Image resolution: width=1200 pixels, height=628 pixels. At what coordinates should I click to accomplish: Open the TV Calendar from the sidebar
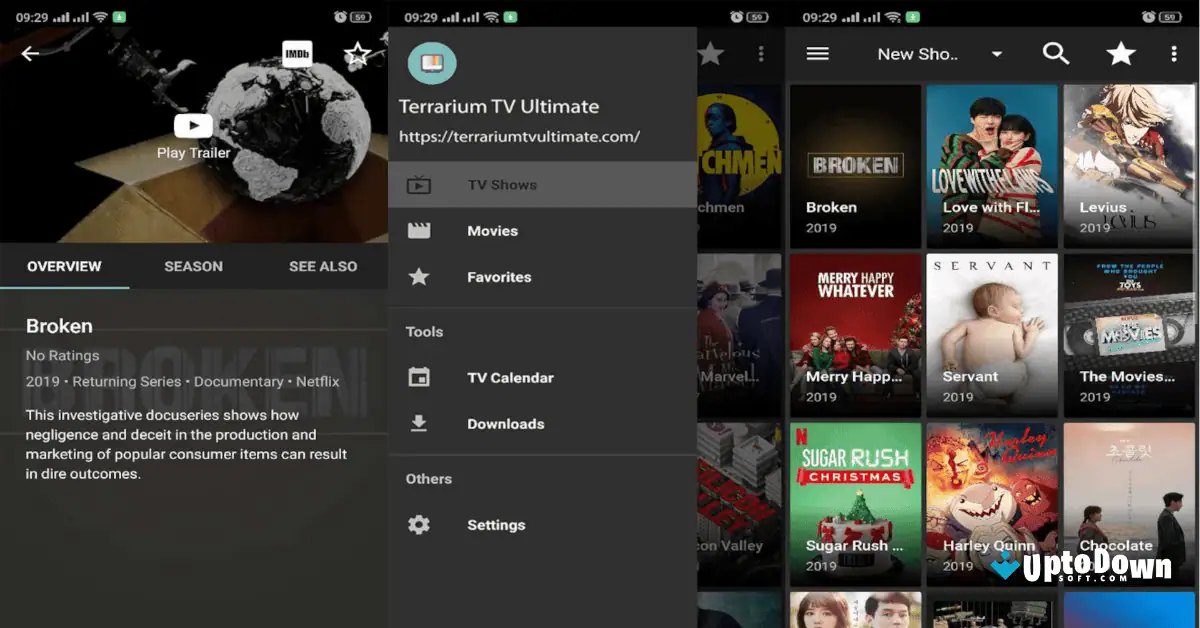click(510, 377)
